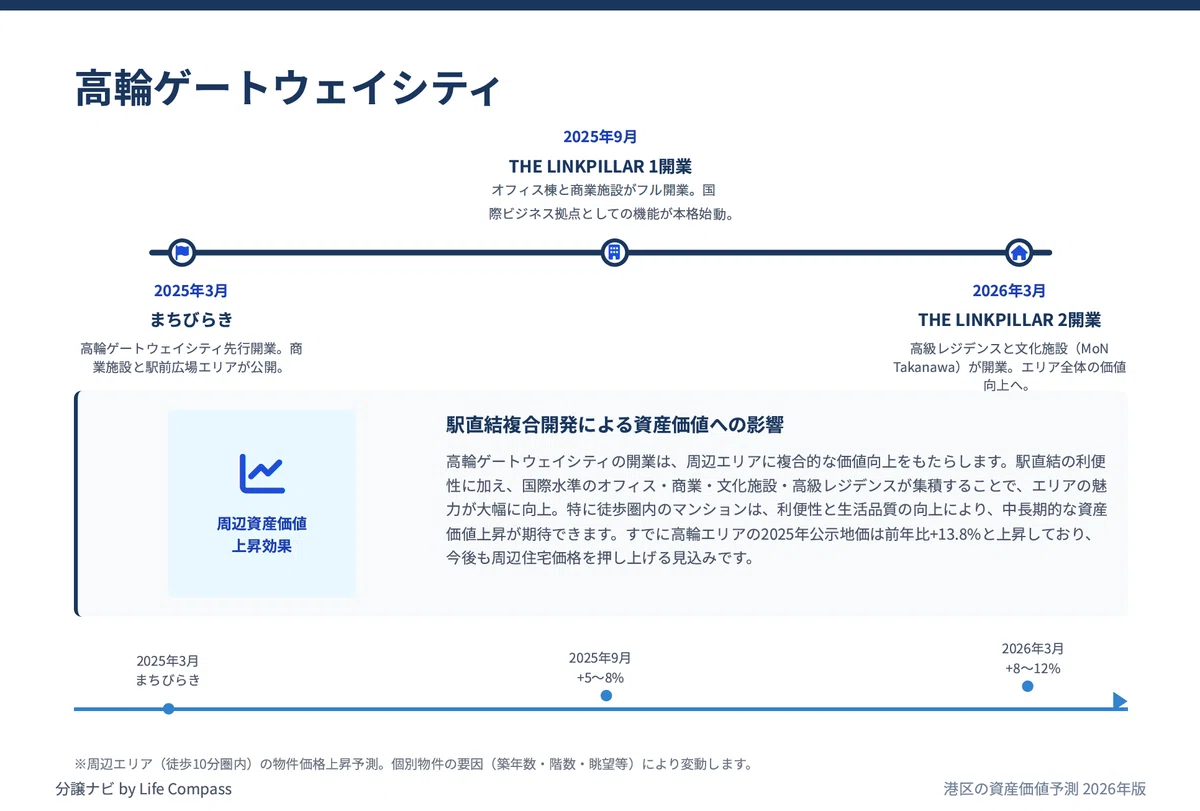The height and width of the screenshot is (811, 1200).
Task: Click the footnote starting with ※周辺エリア
Action: (413, 764)
